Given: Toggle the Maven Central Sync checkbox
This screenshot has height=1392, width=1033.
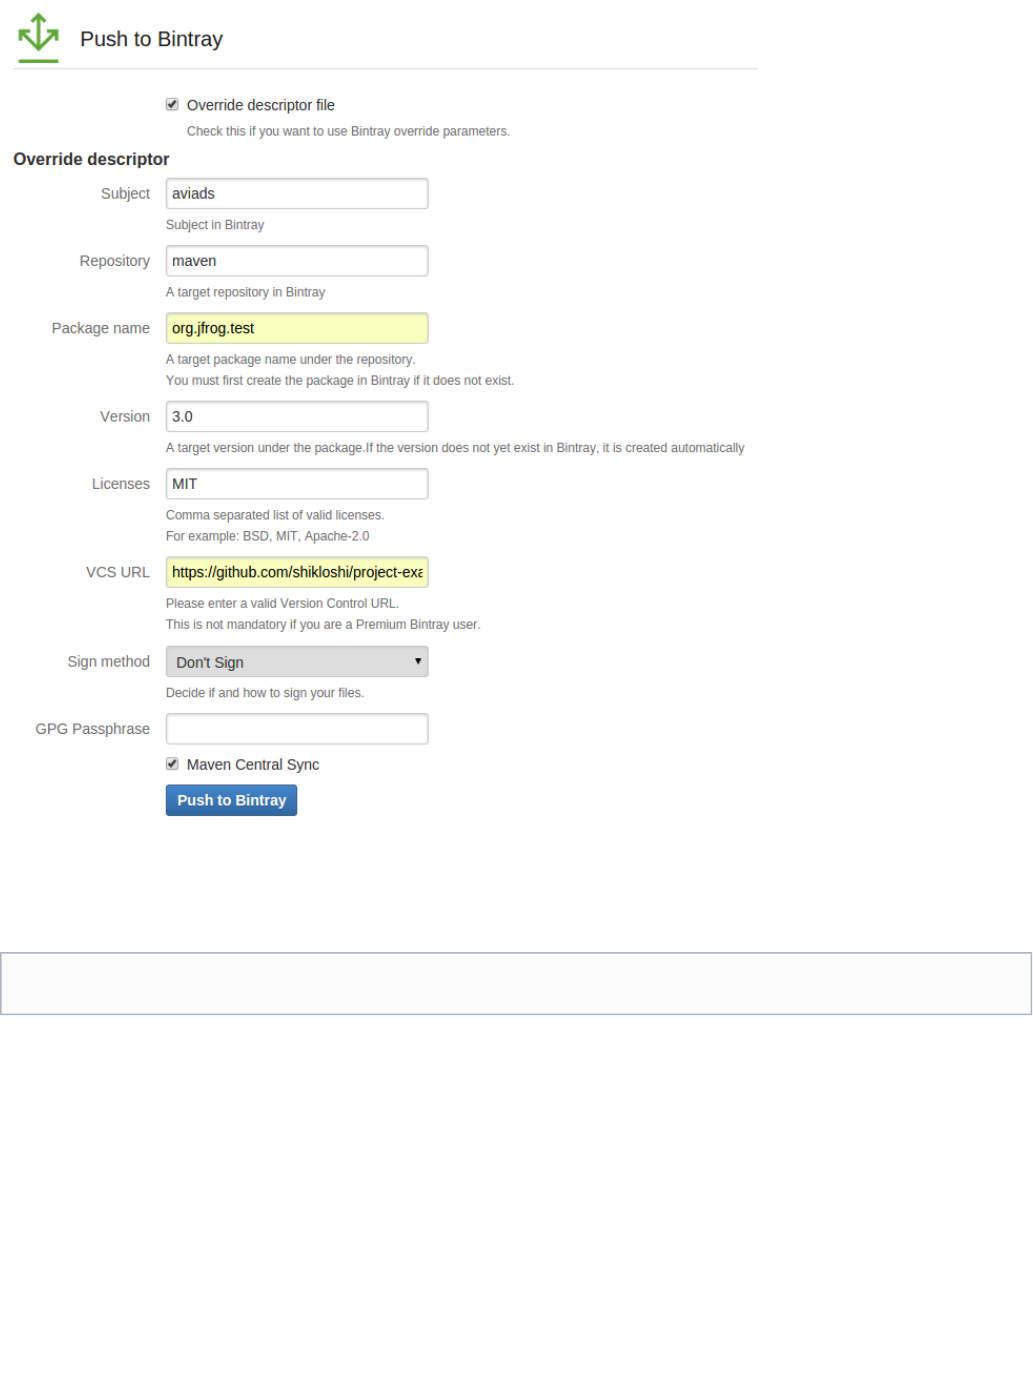Looking at the screenshot, I should point(172,764).
